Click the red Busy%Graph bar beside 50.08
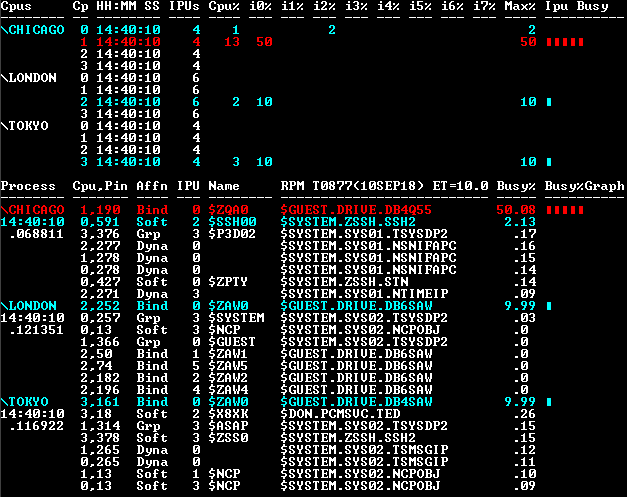 coord(565,210)
